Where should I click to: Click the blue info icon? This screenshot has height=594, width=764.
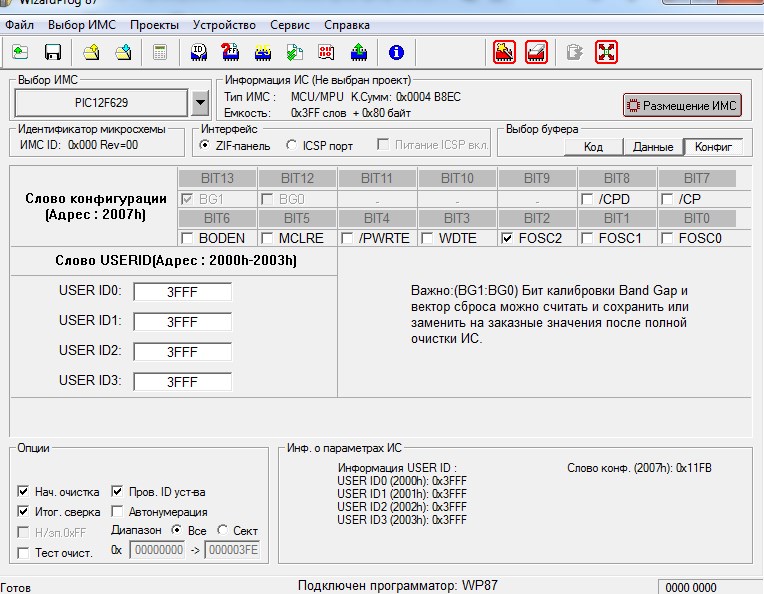click(x=396, y=52)
